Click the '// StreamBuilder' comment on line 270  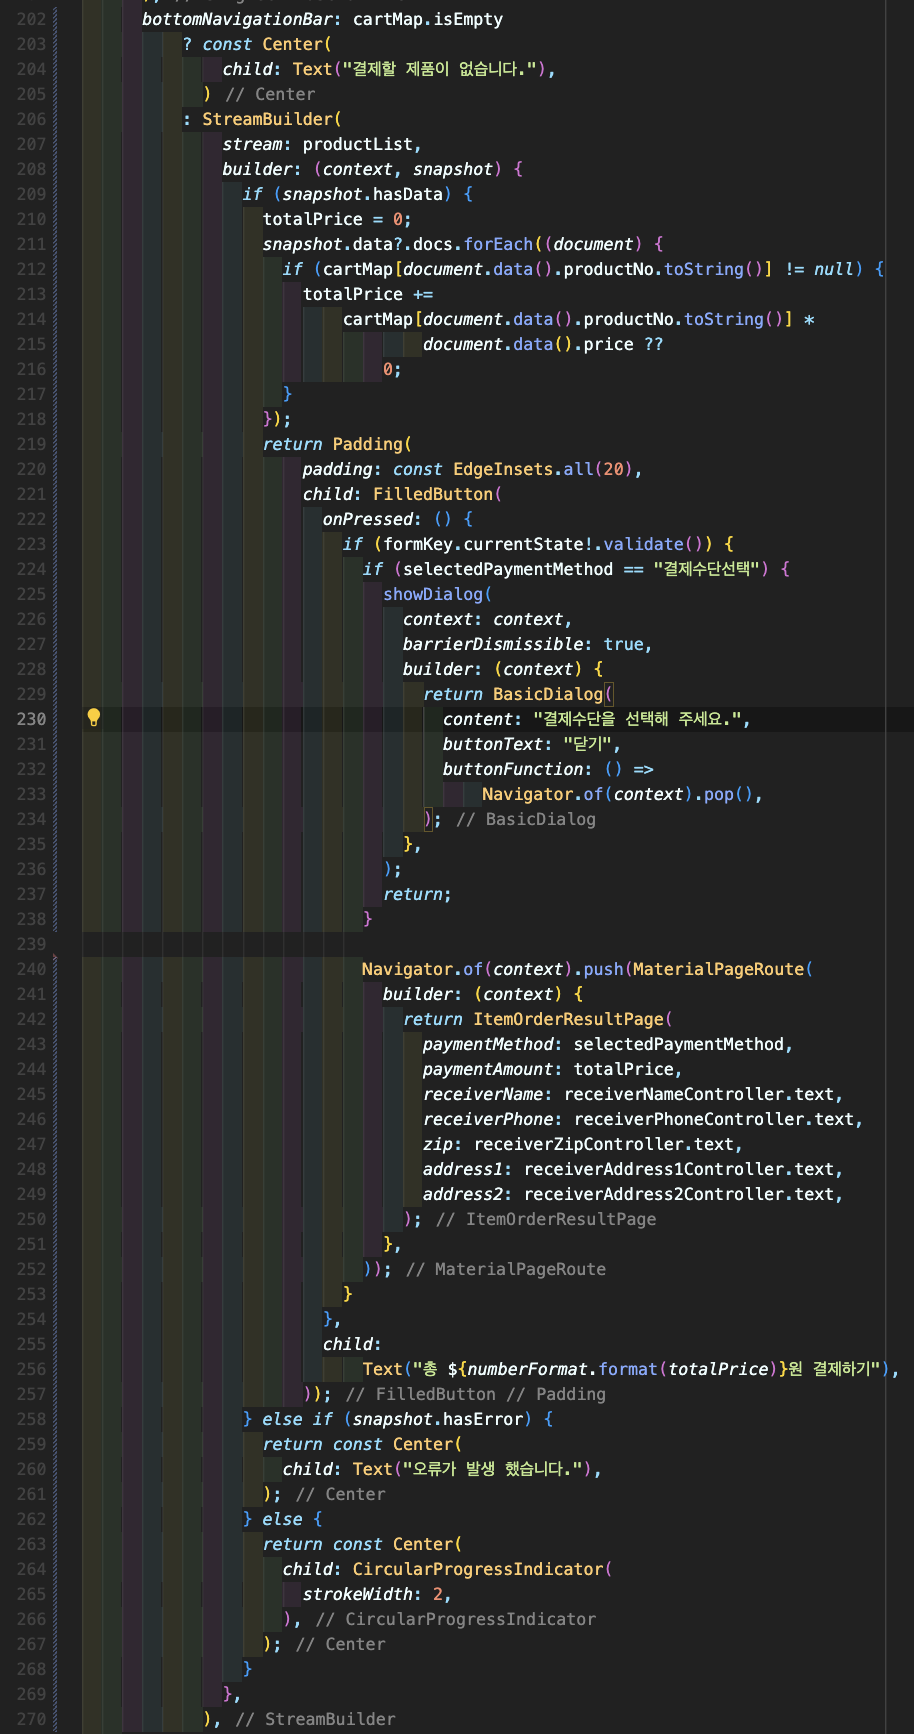pos(316,1719)
